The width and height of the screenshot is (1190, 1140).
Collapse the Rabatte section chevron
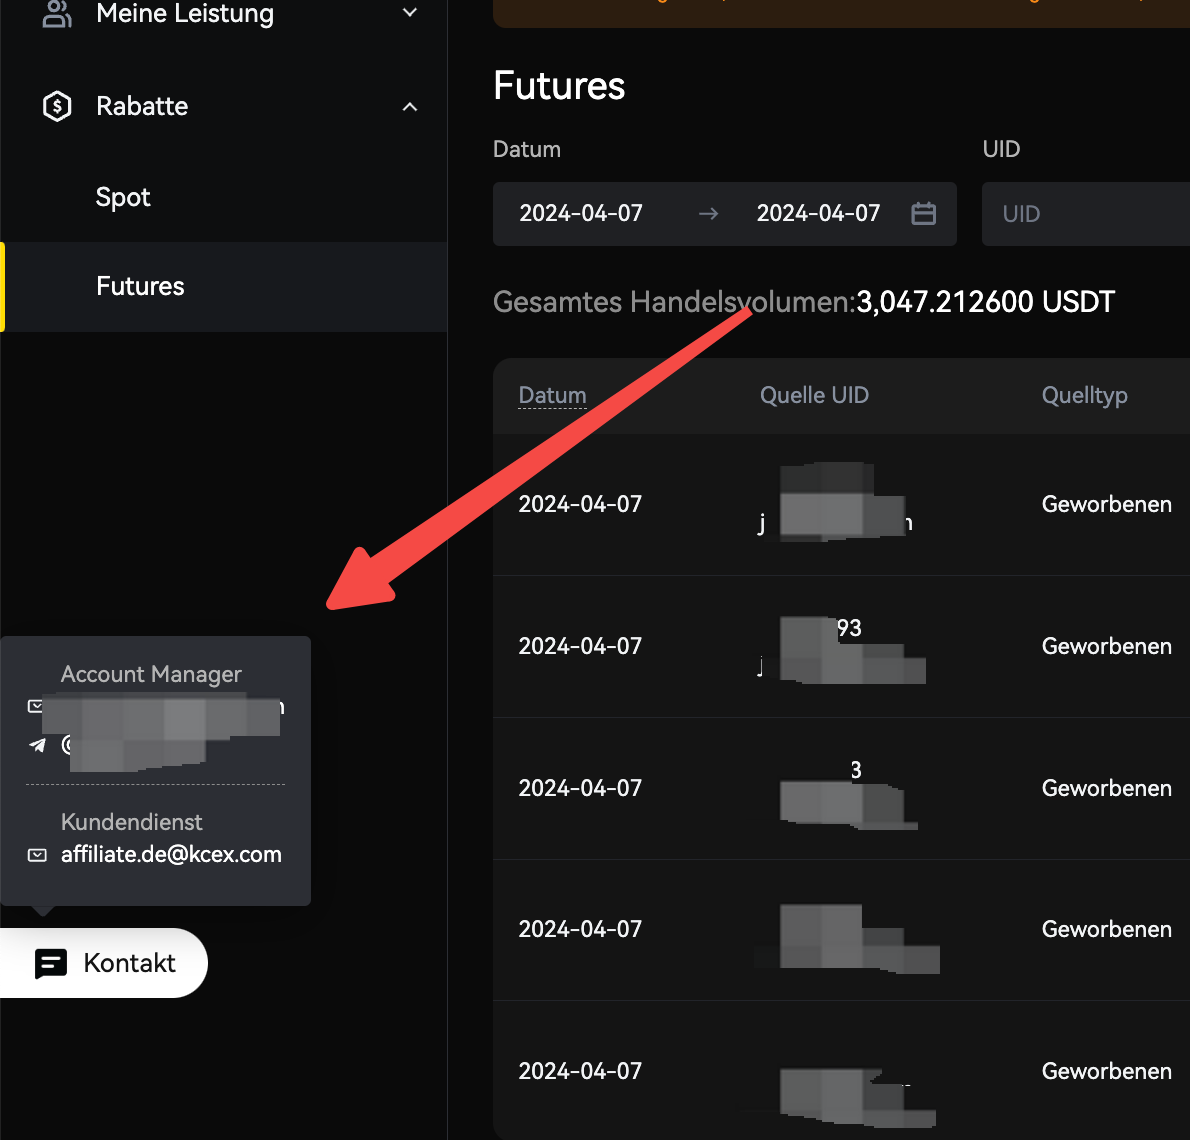click(409, 106)
